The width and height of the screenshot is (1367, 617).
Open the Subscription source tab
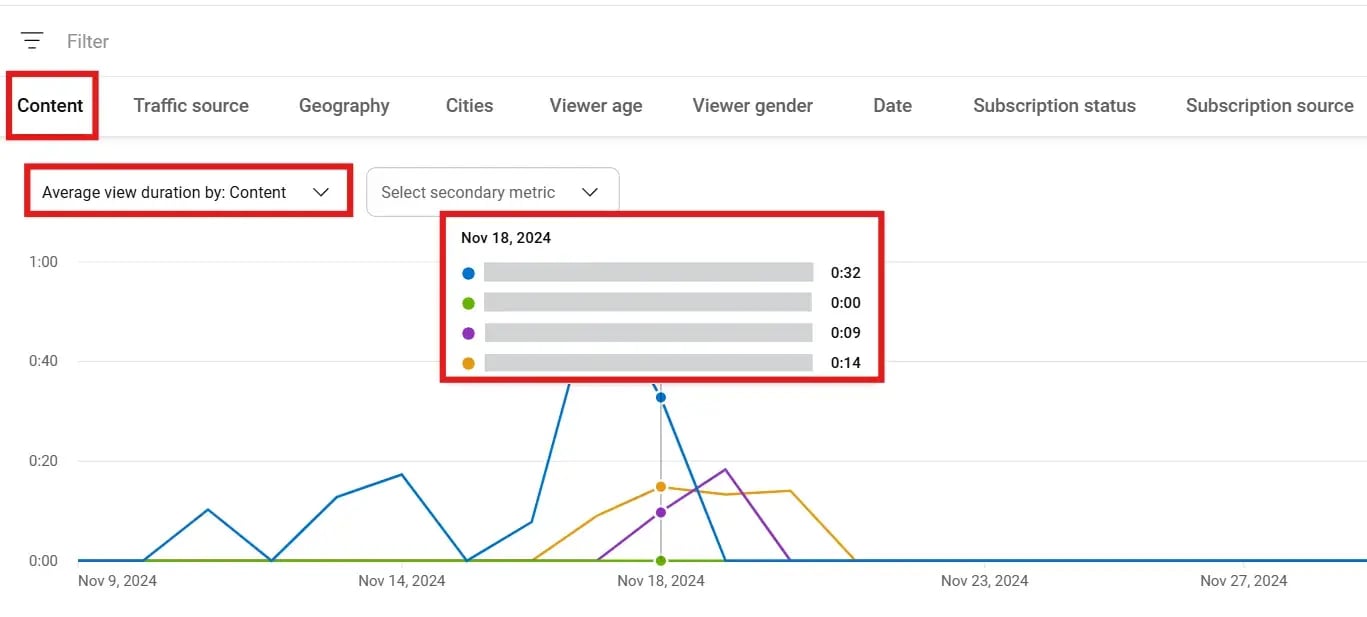[1269, 106]
